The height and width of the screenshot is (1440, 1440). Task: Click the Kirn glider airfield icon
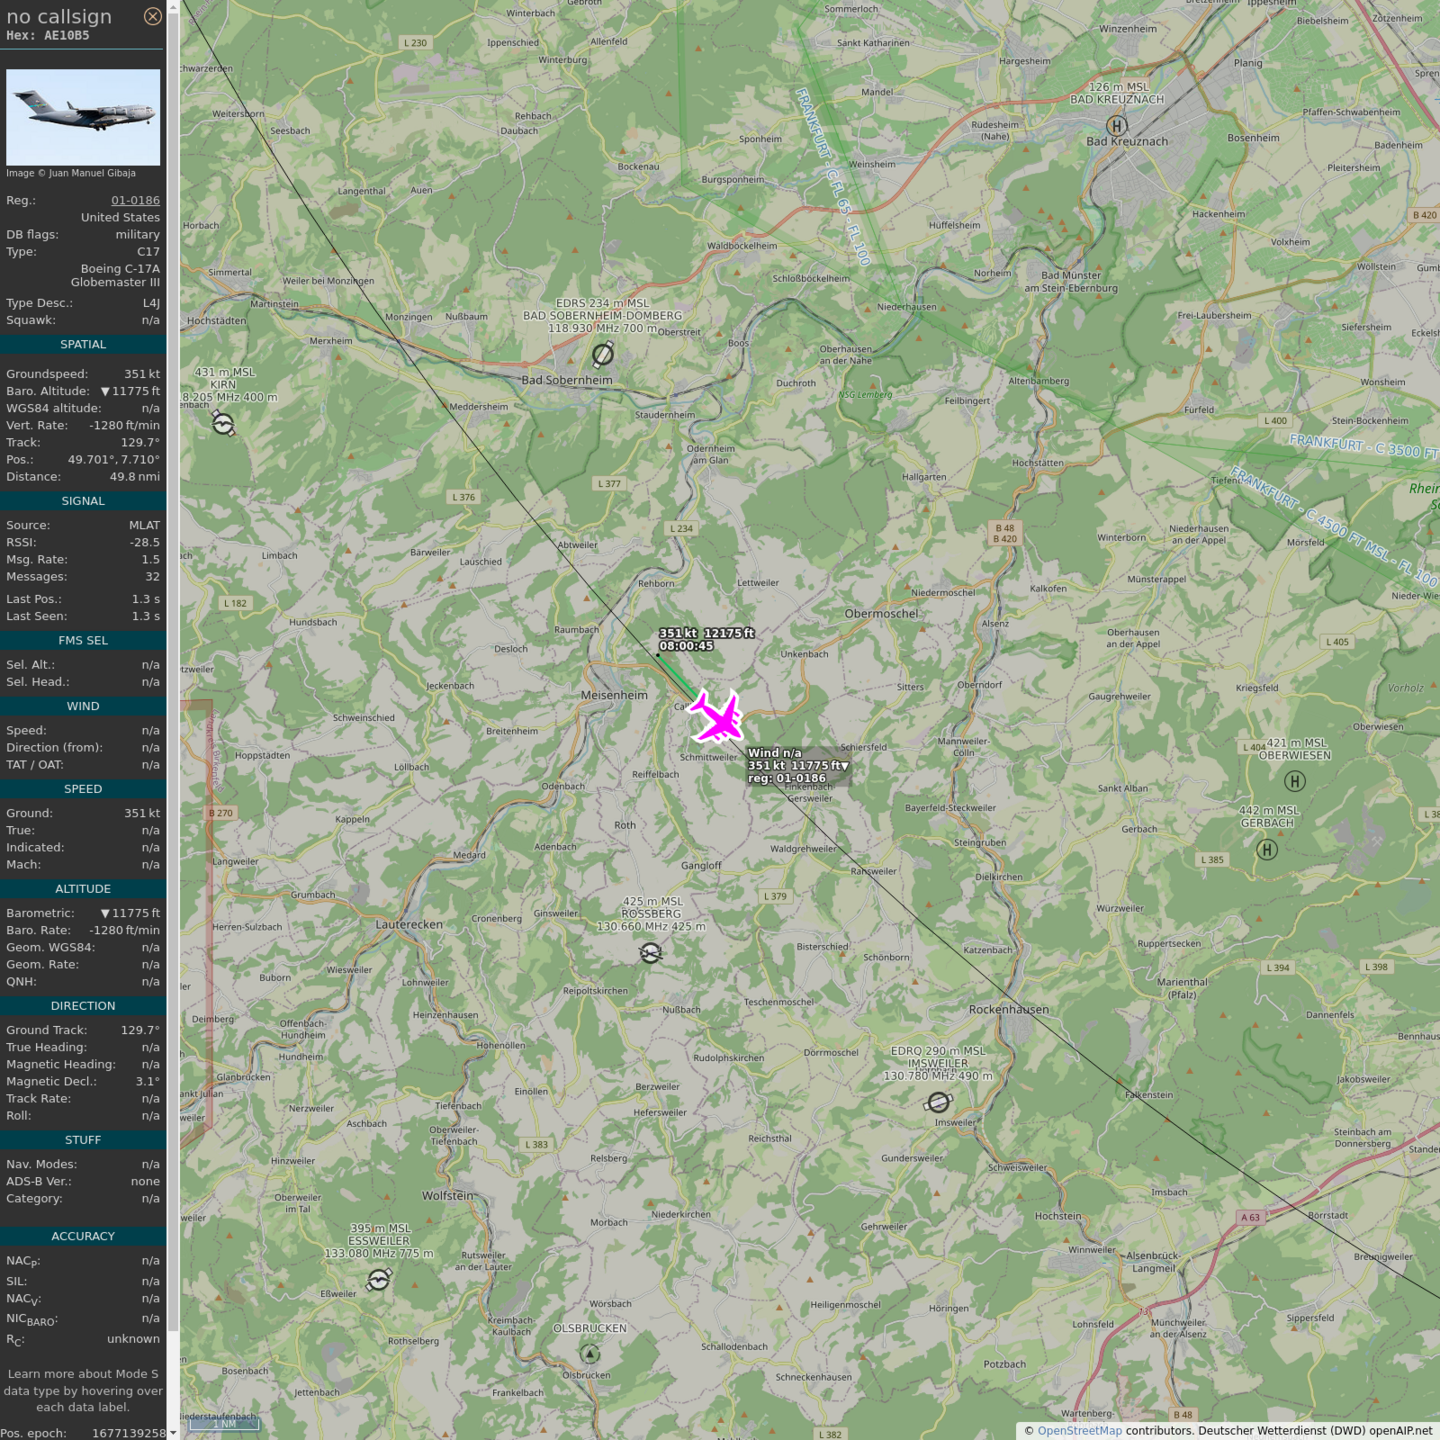click(223, 424)
